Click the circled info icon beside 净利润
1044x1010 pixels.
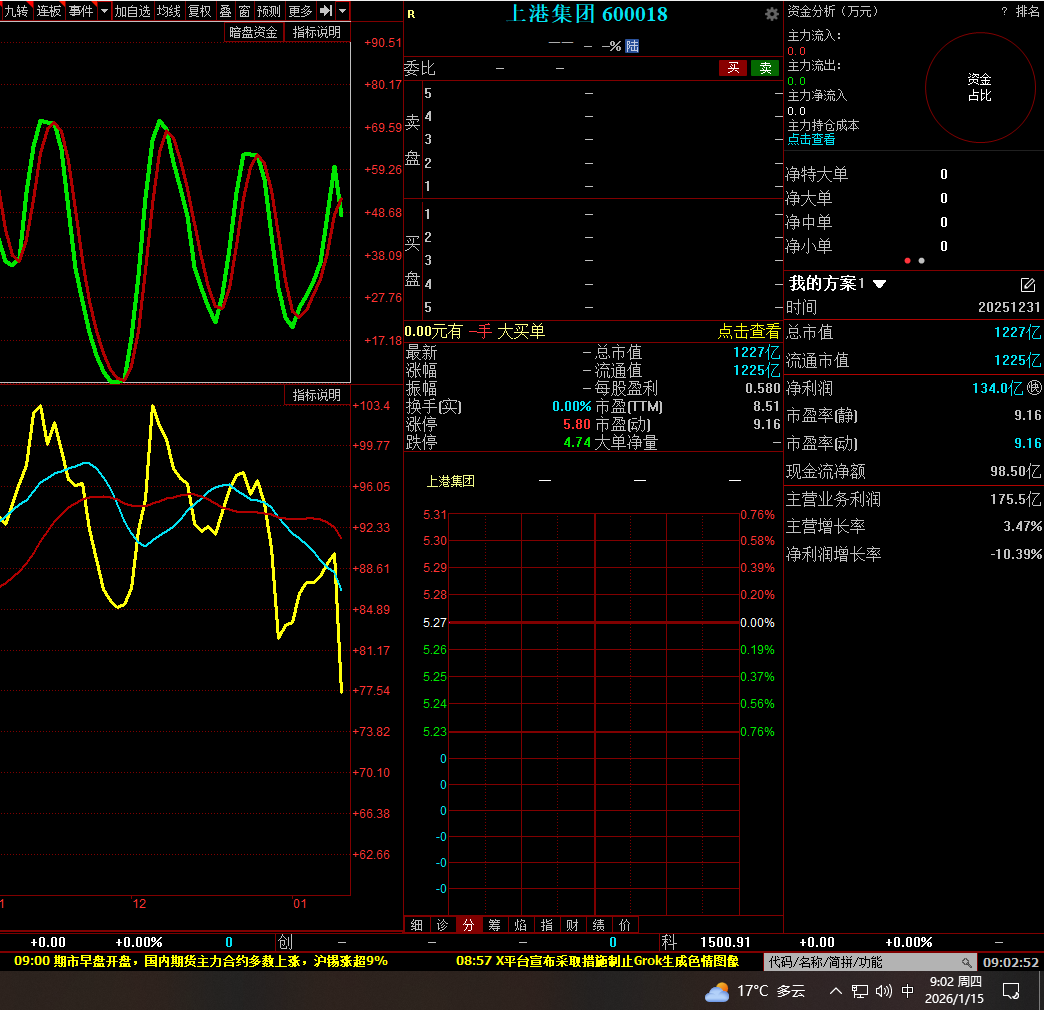[1034, 387]
